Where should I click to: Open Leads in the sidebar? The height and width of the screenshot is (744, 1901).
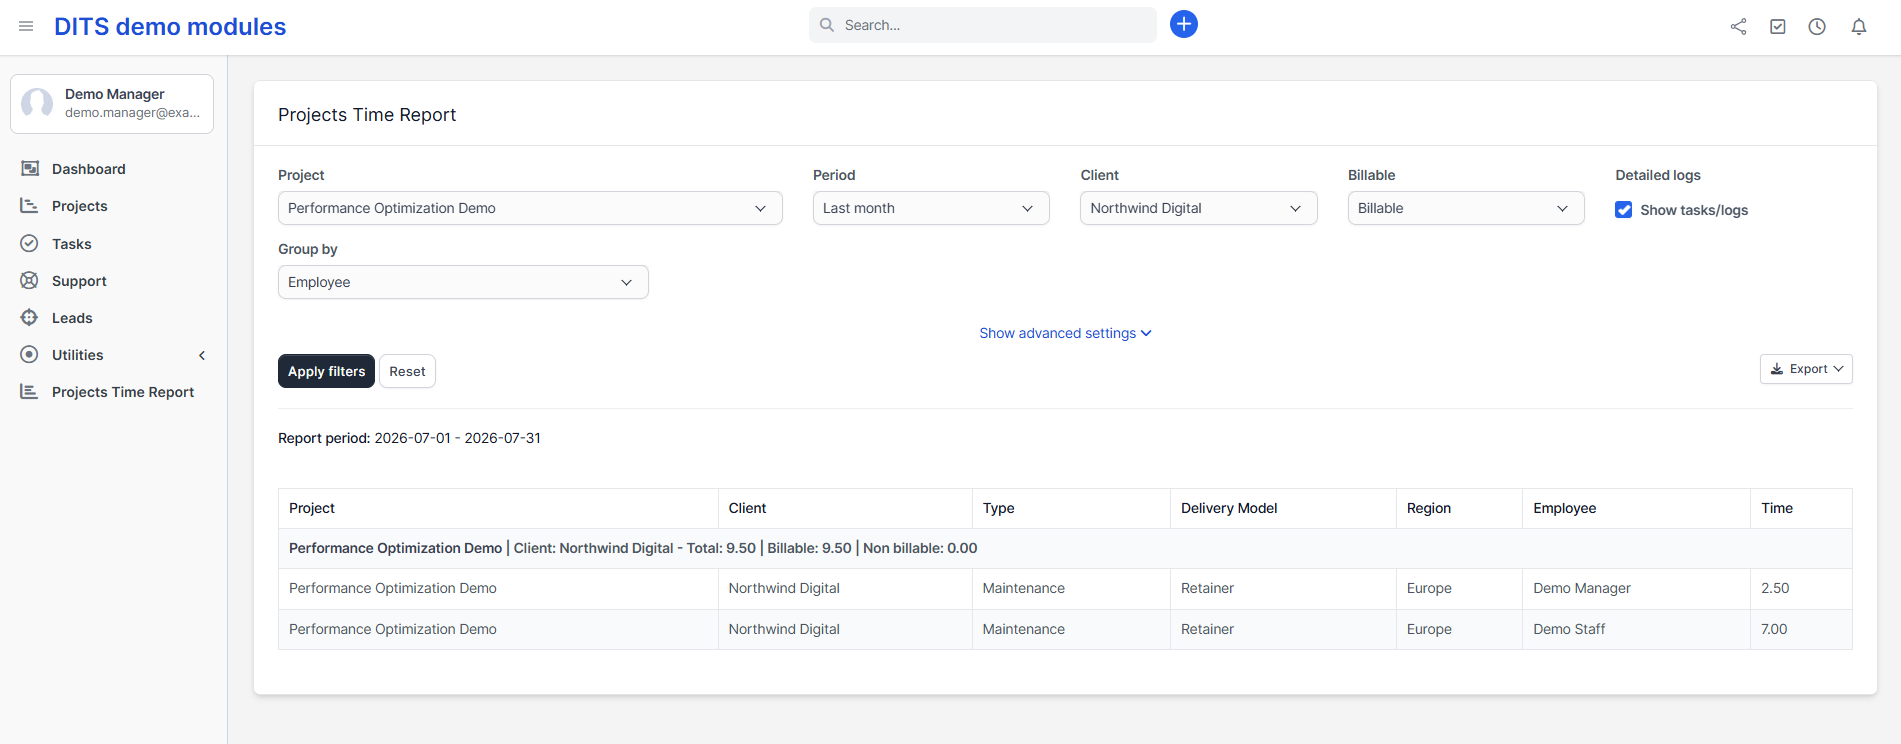[72, 318]
